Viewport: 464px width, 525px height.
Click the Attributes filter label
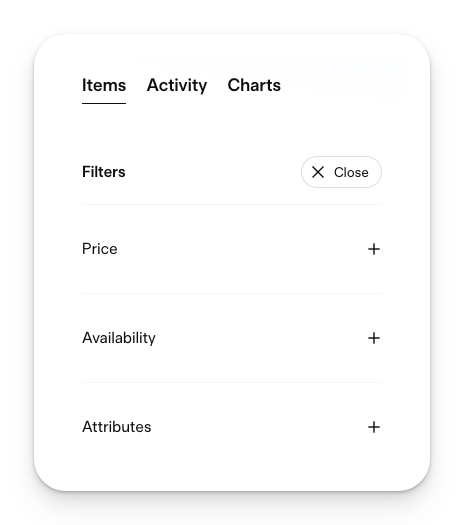(117, 427)
